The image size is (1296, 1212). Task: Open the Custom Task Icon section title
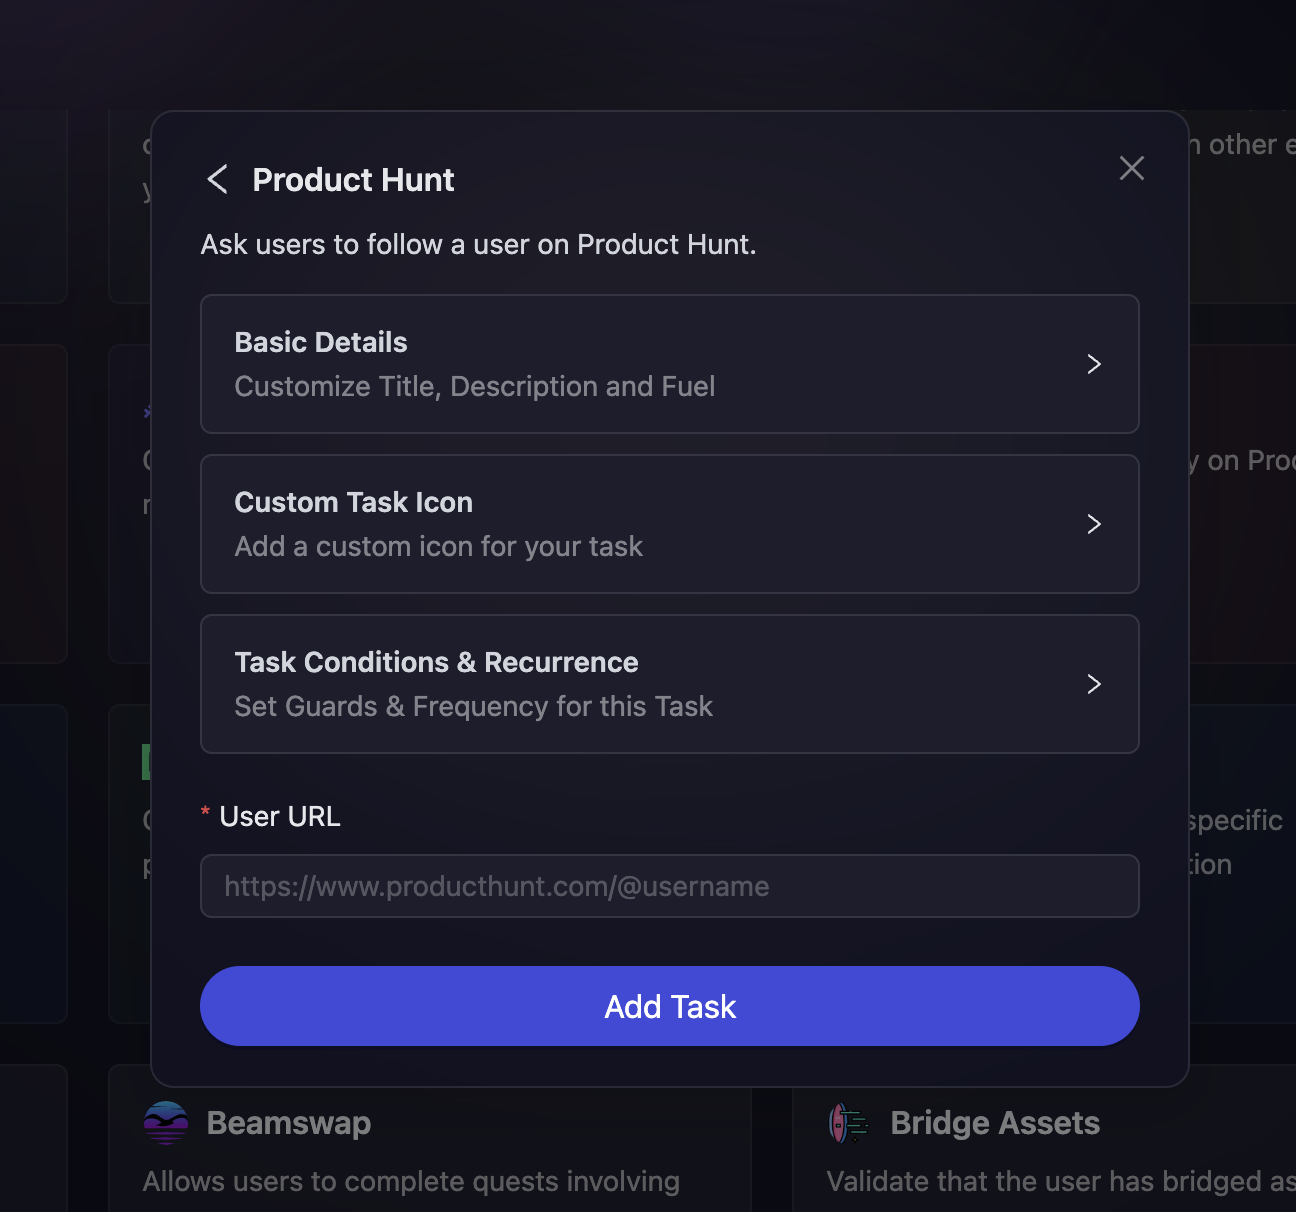tap(353, 503)
